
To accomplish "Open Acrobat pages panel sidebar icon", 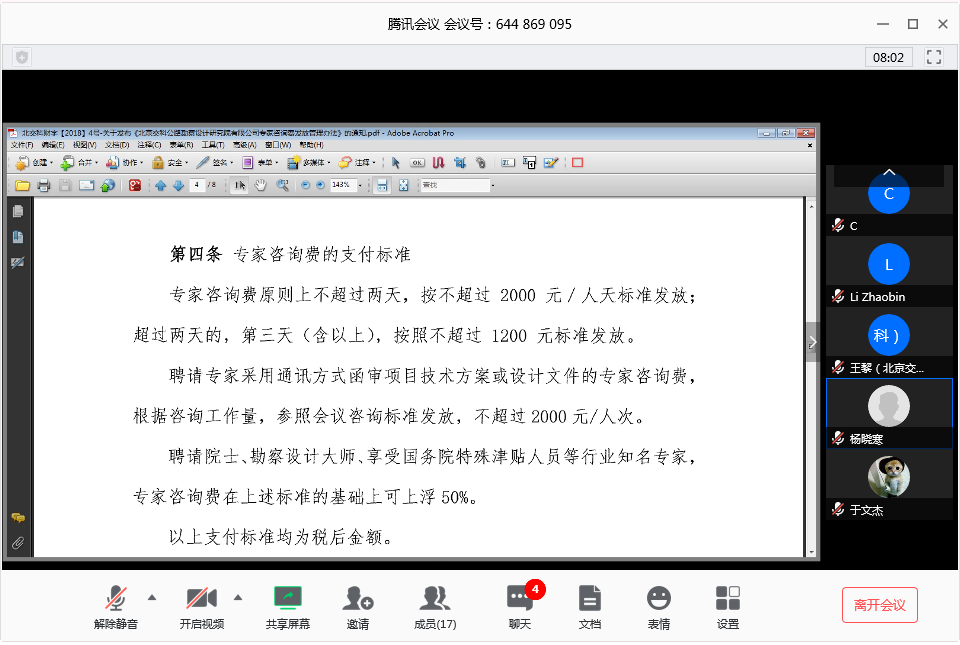I will click(18, 211).
